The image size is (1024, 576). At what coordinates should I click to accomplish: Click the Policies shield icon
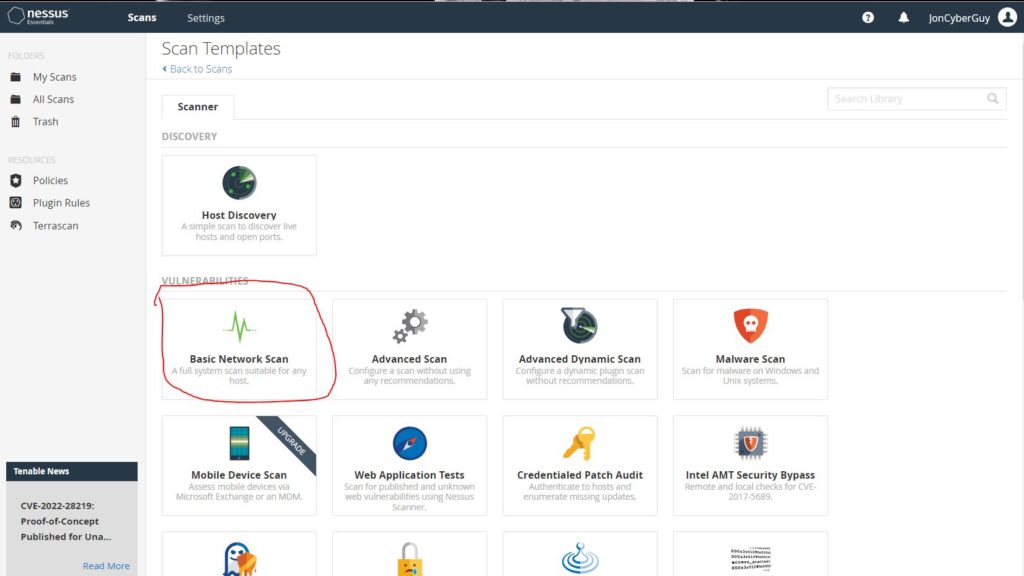click(16, 180)
